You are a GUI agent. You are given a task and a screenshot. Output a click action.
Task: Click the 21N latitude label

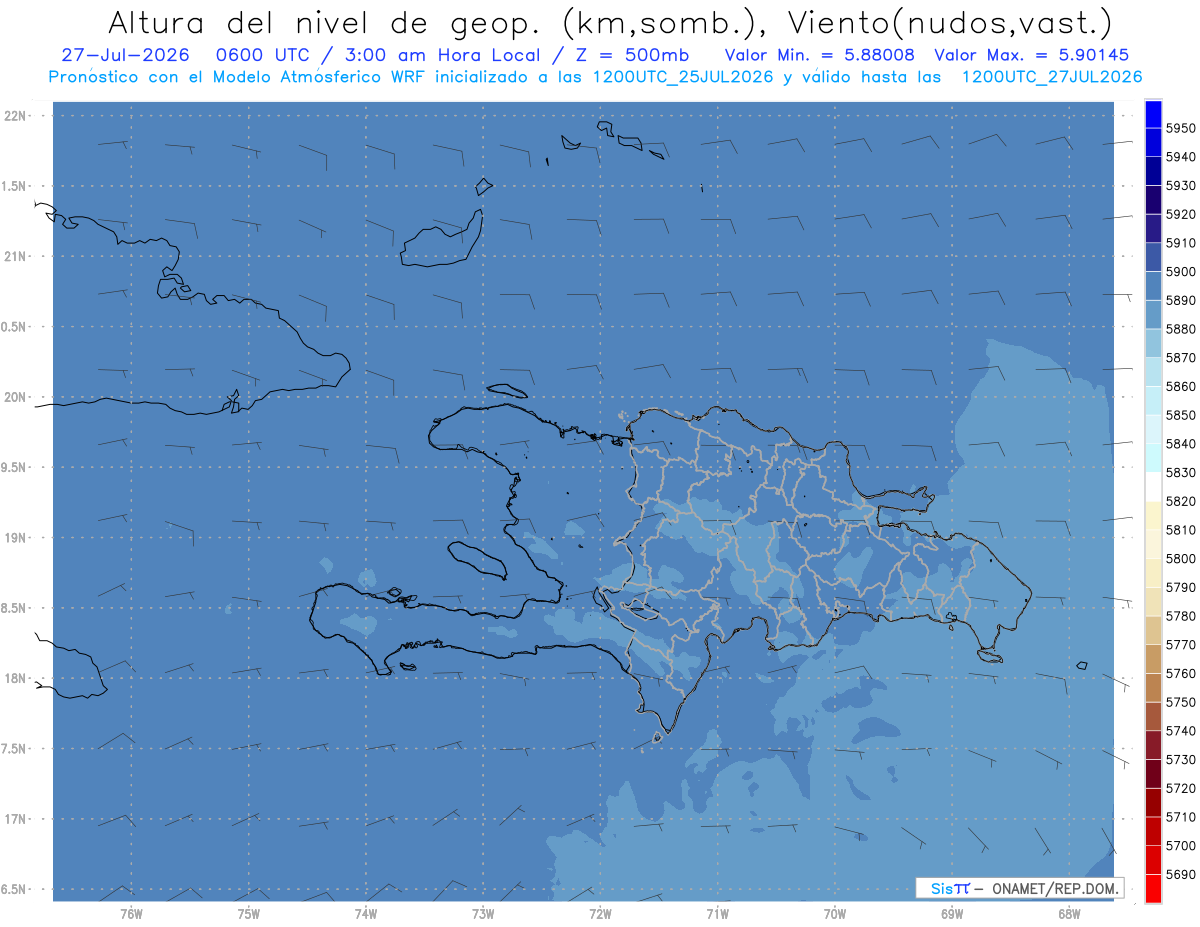click(x=14, y=257)
